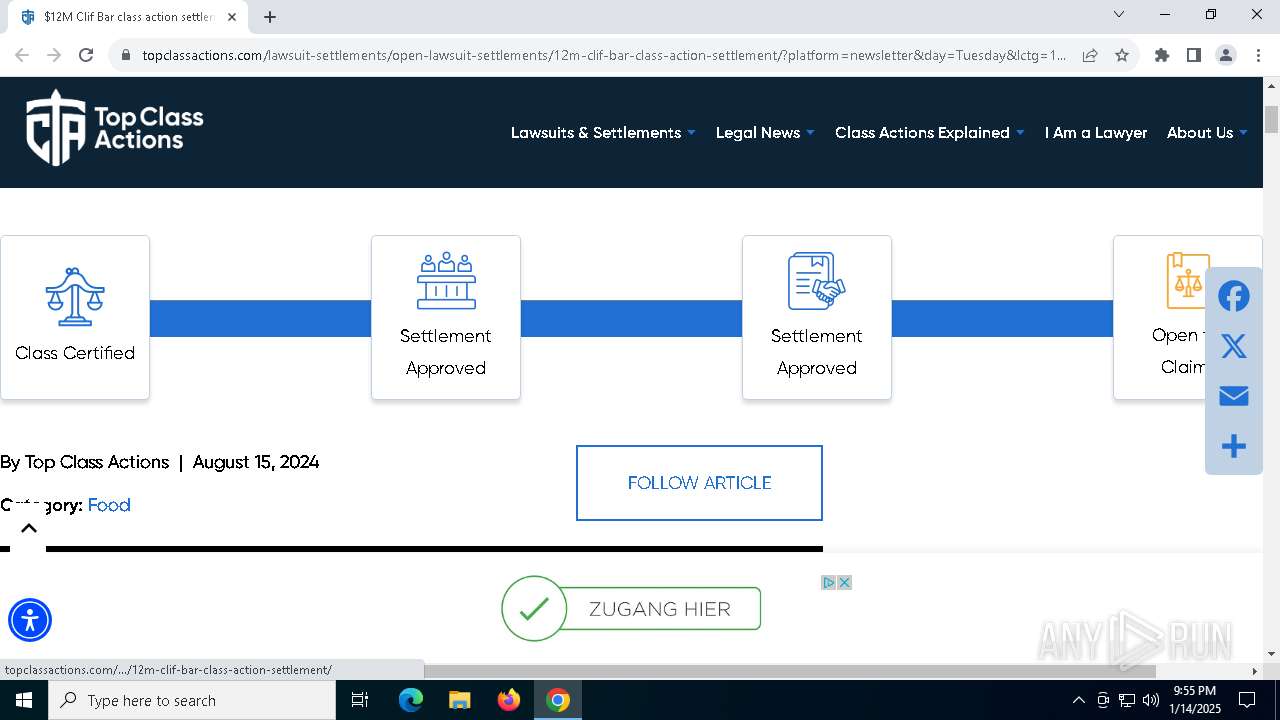Click the taskbar search box

click(x=192, y=700)
